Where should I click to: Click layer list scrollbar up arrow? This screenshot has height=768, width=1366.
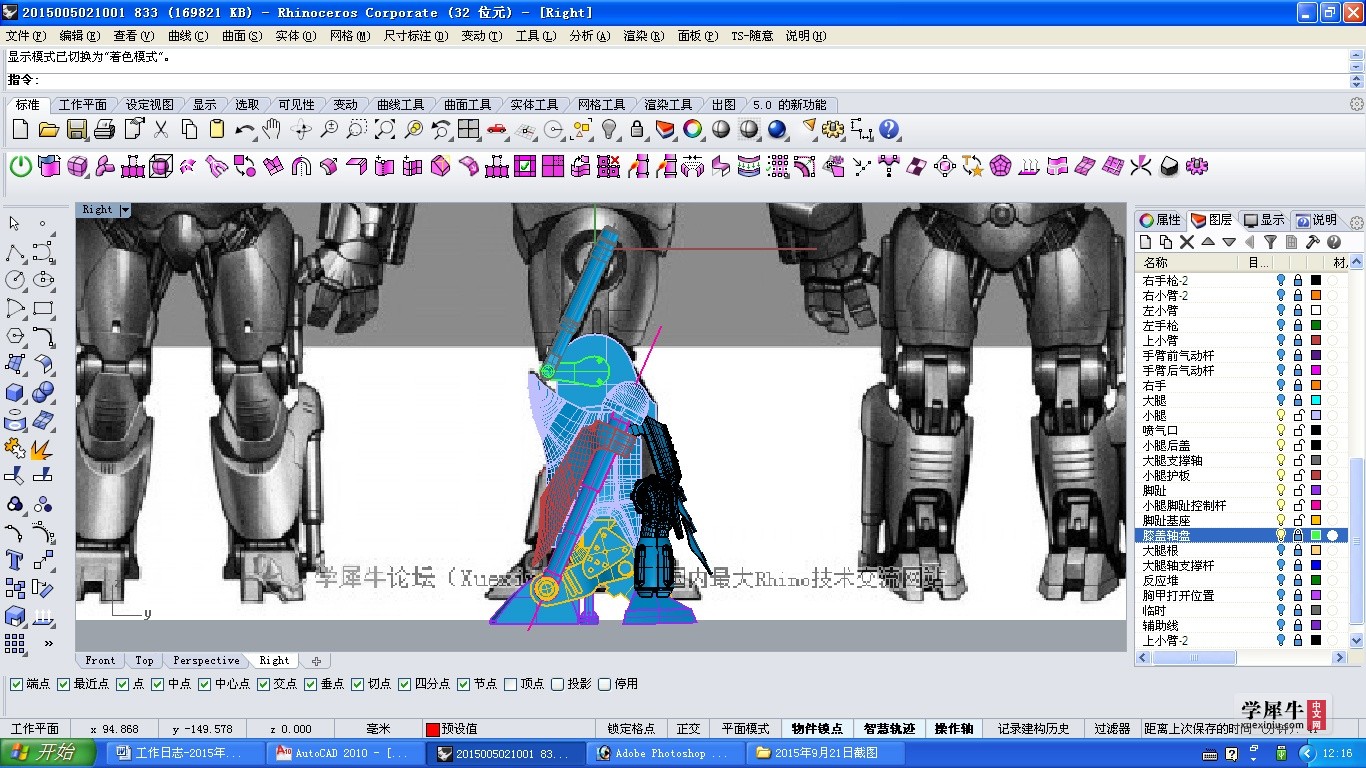tap(1356, 263)
